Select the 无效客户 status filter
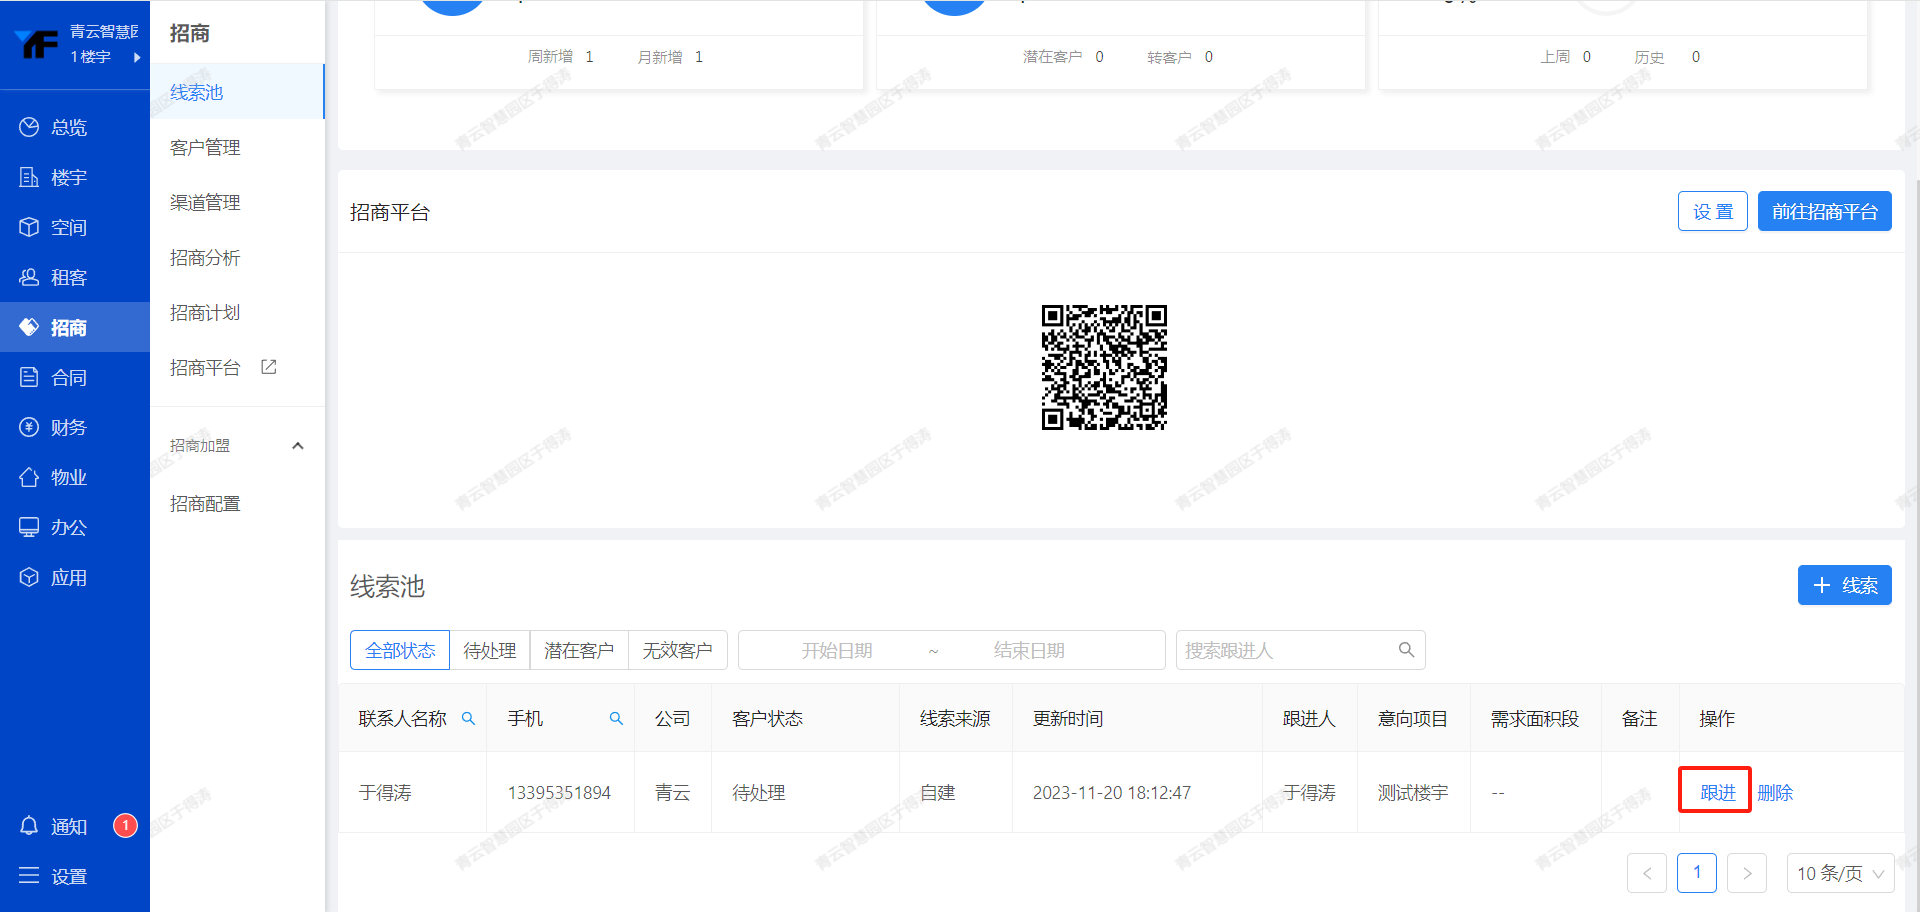1920x912 pixels. 677,650
